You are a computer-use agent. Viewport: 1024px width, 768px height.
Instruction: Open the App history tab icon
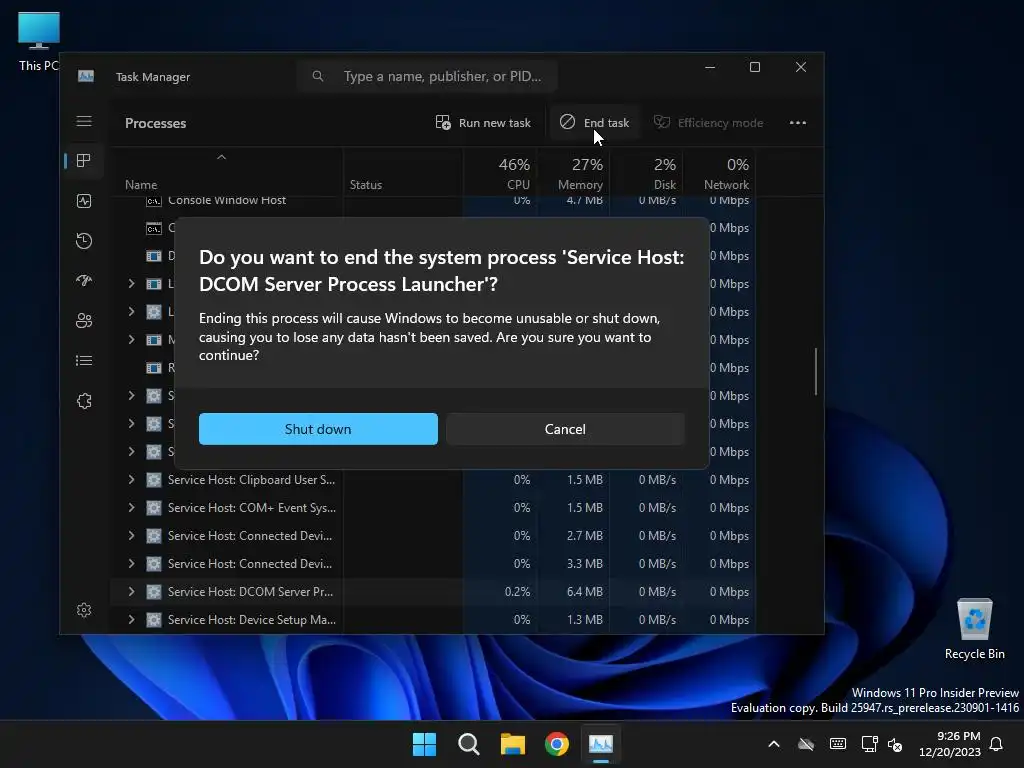pyautogui.click(x=84, y=241)
